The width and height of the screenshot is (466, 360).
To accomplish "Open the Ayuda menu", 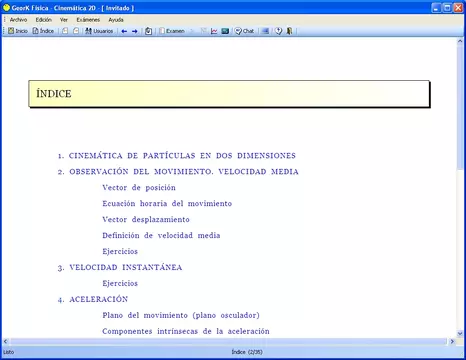I will pyautogui.click(x=116, y=20).
